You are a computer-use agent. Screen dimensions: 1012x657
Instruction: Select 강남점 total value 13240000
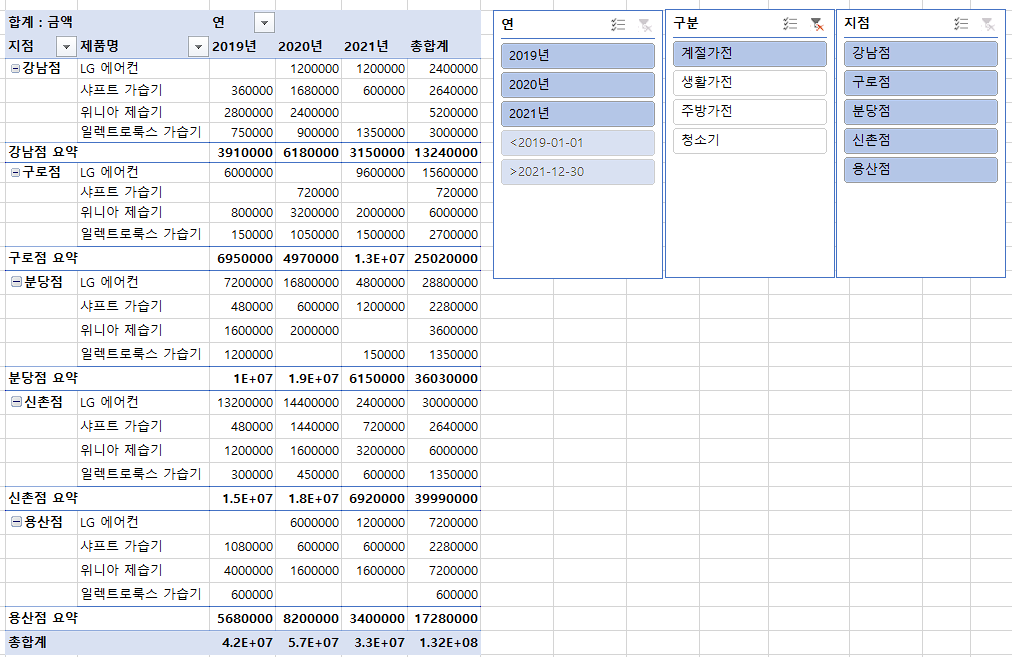tap(445, 153)
